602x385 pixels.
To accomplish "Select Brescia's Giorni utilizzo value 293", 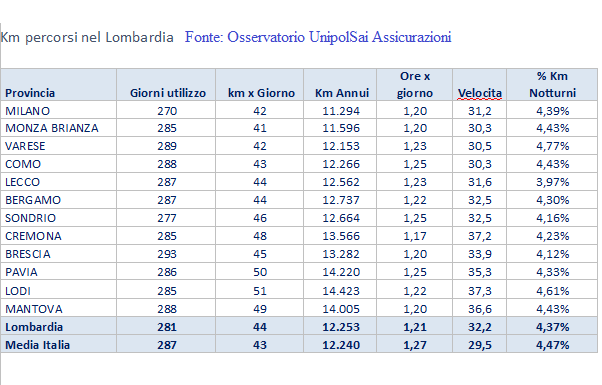I will click(167, 254).
